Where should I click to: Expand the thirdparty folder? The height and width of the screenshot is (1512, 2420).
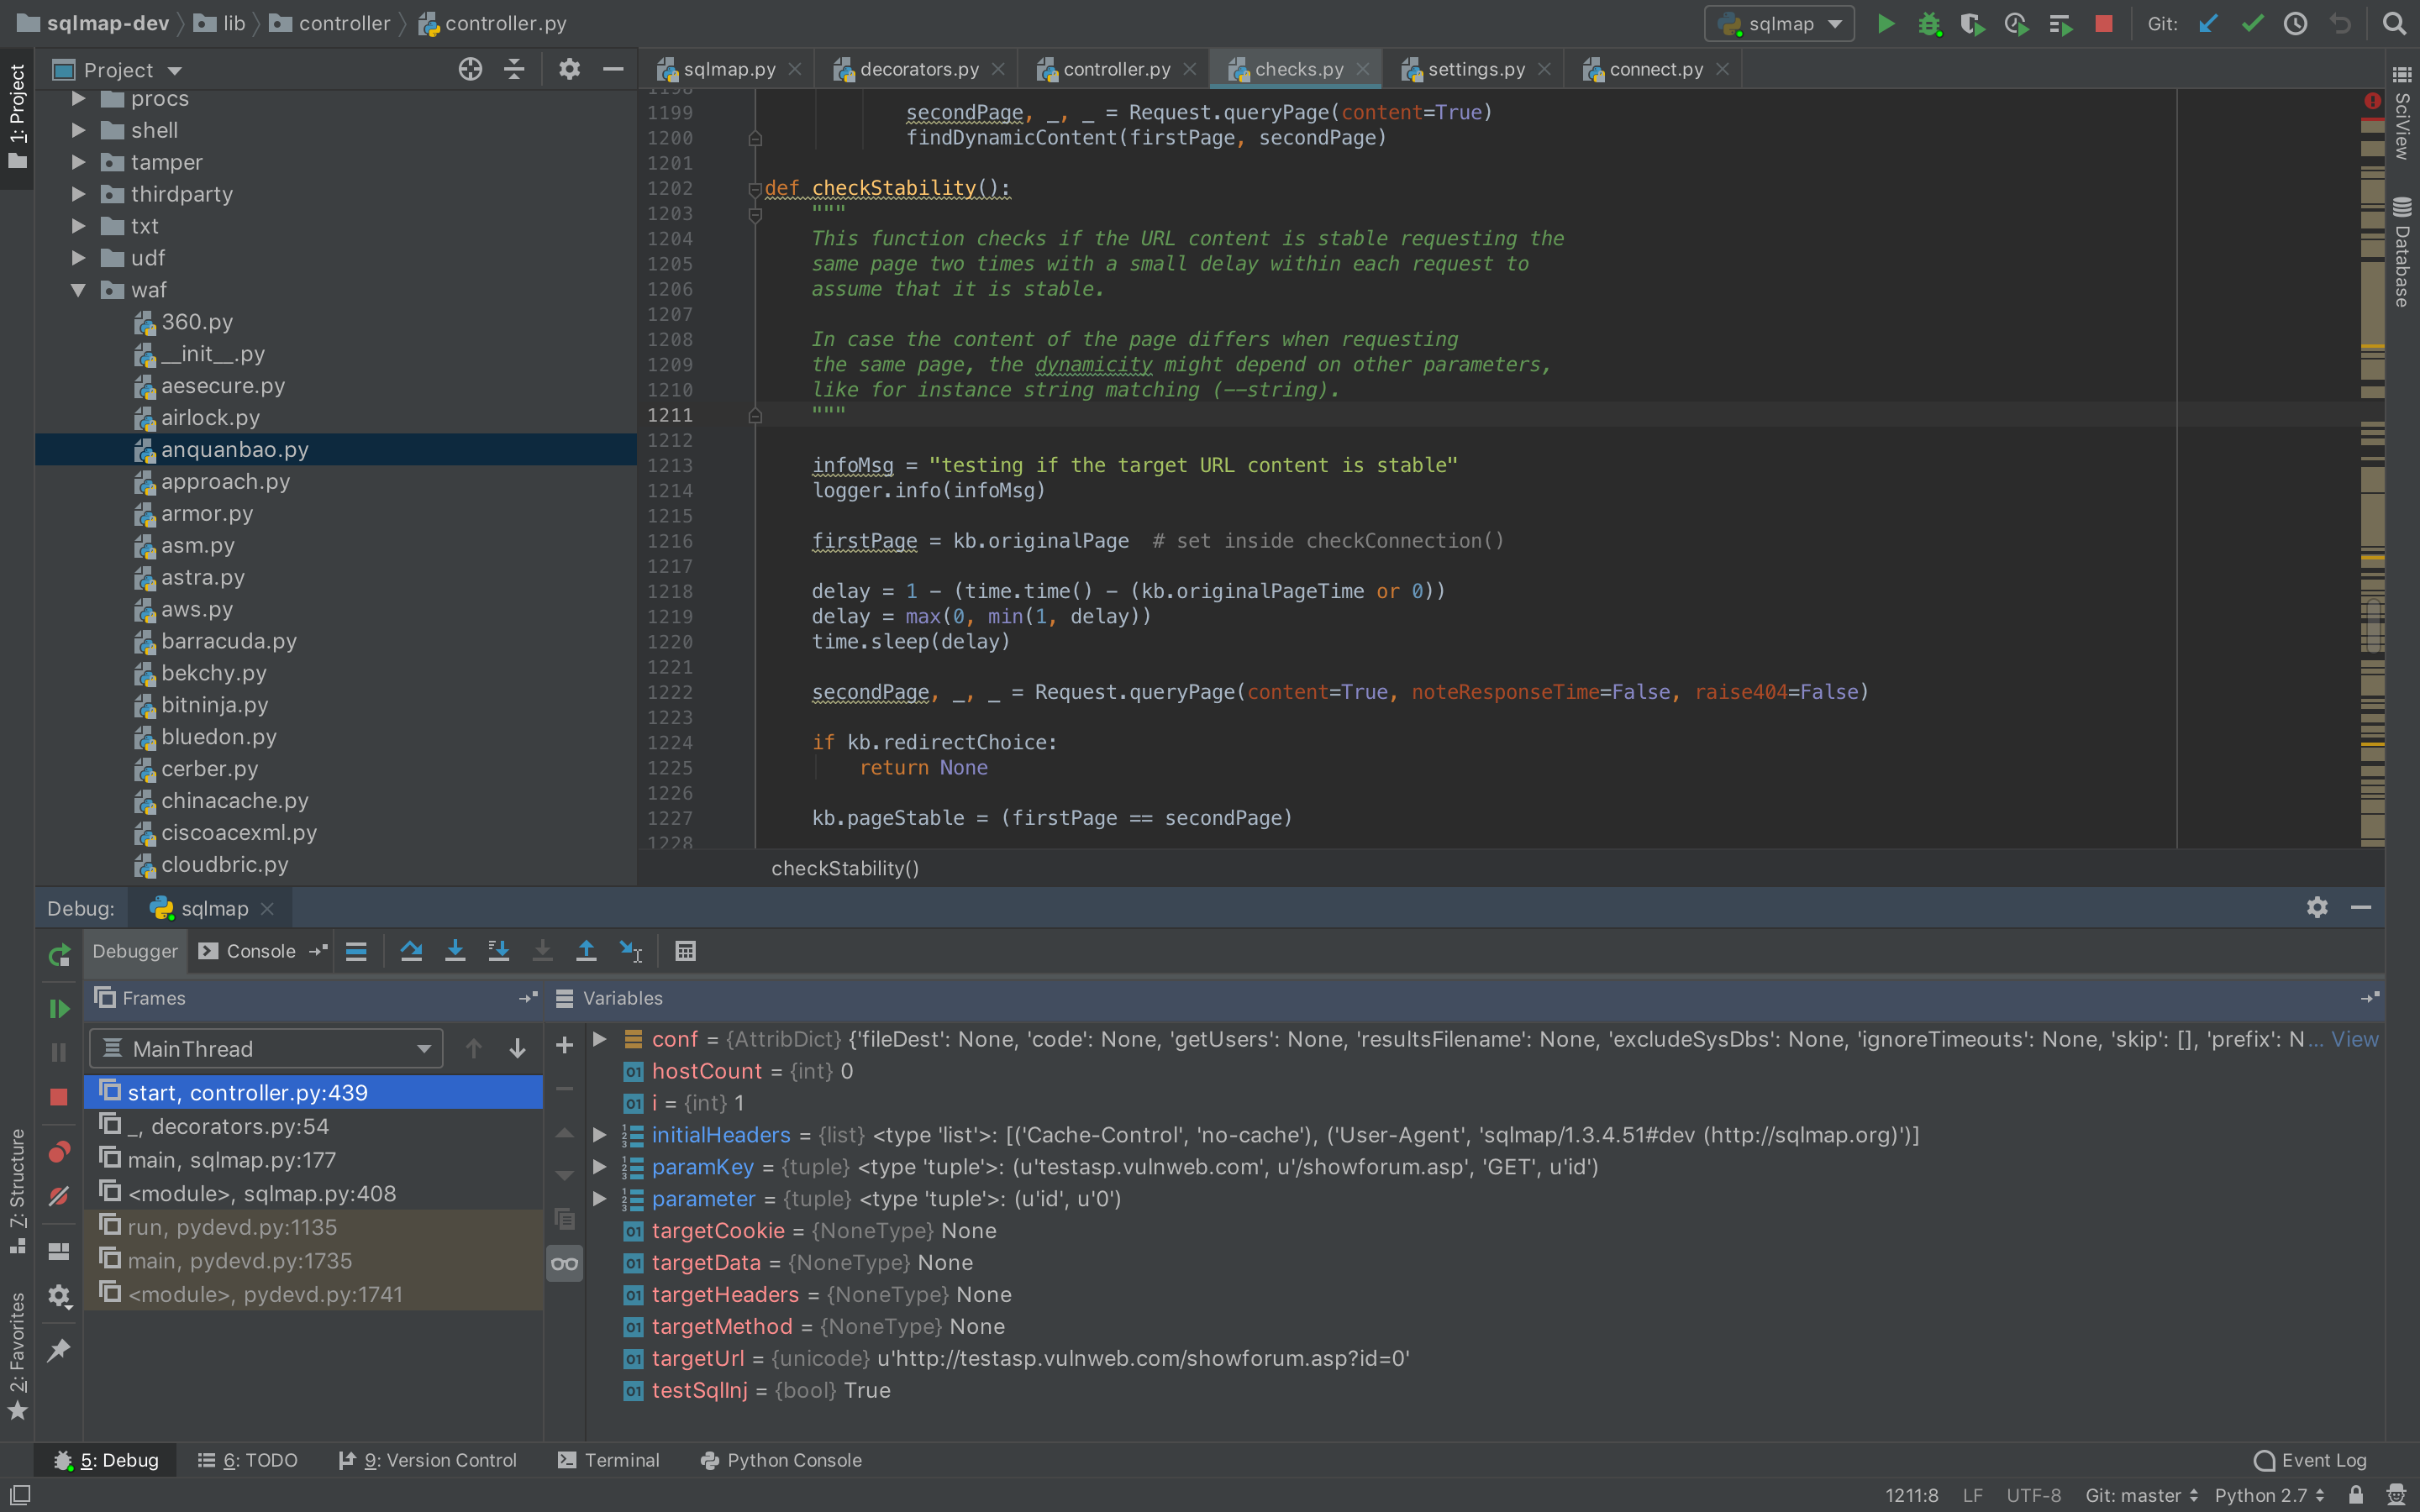tap(78, 194)
